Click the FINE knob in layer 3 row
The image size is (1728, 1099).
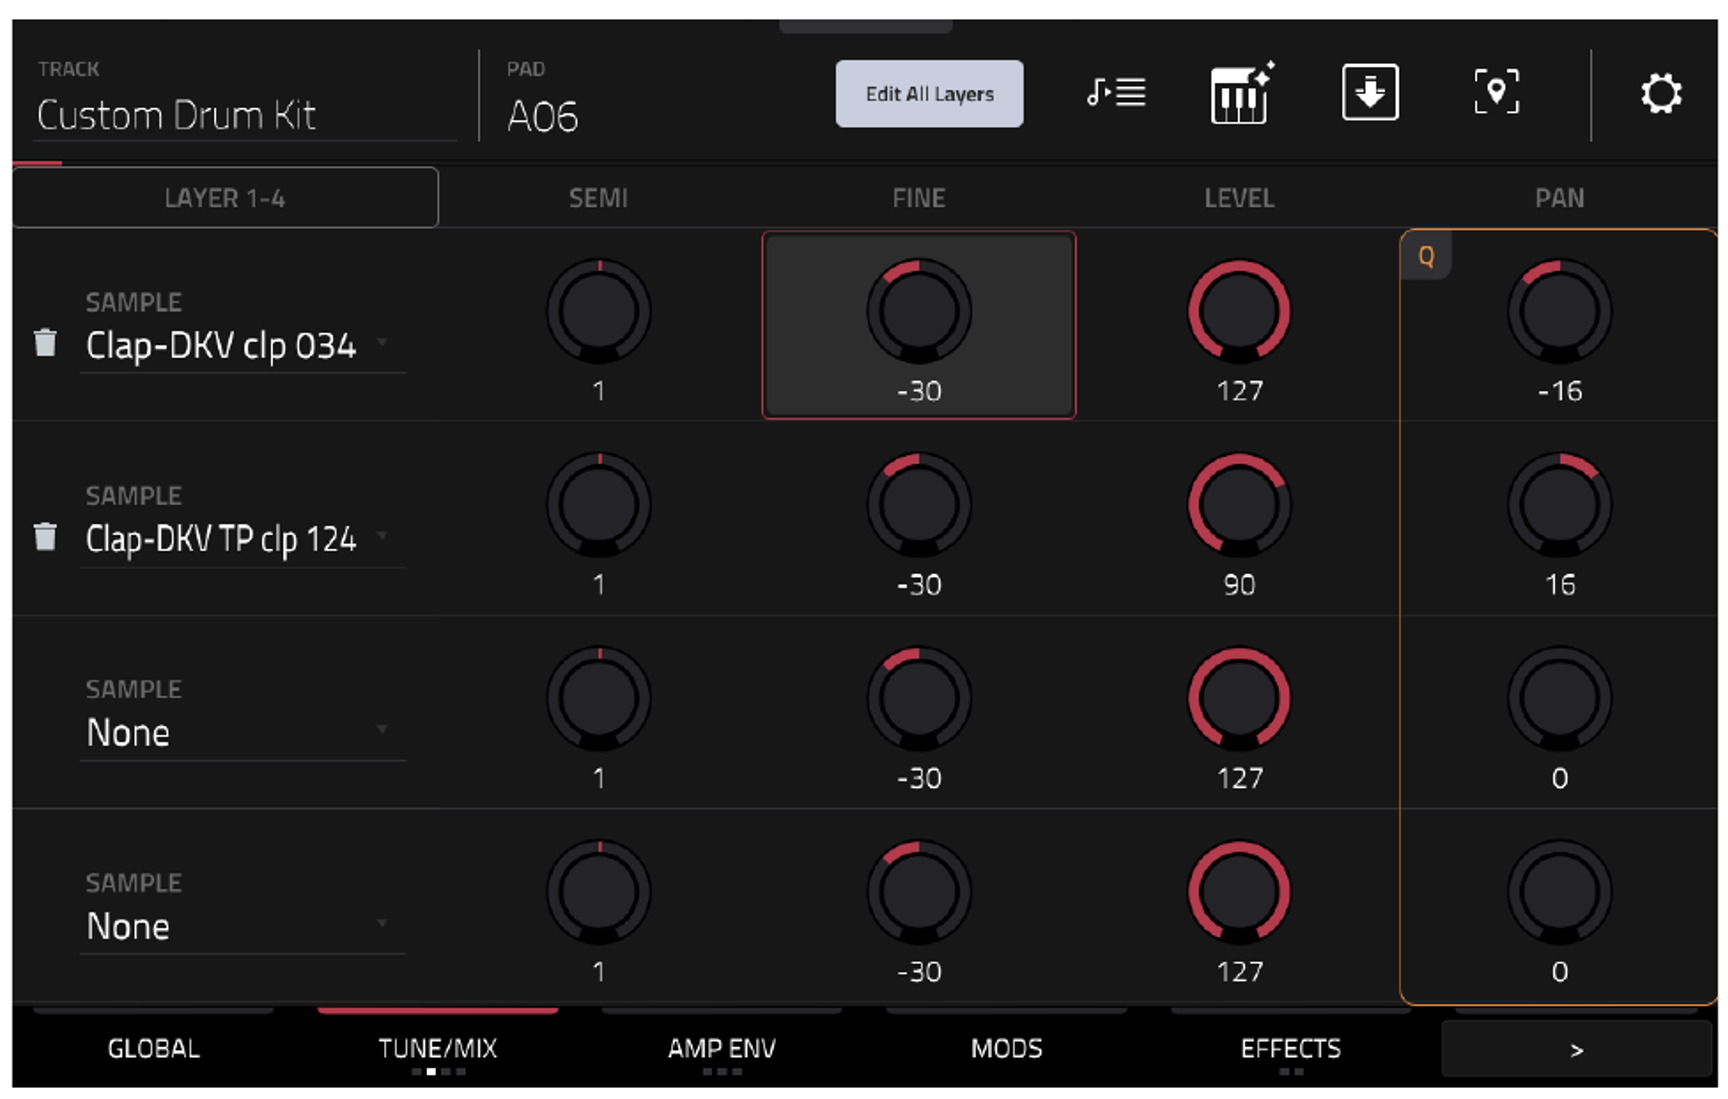pyautogui.click(x=919, y=698)
